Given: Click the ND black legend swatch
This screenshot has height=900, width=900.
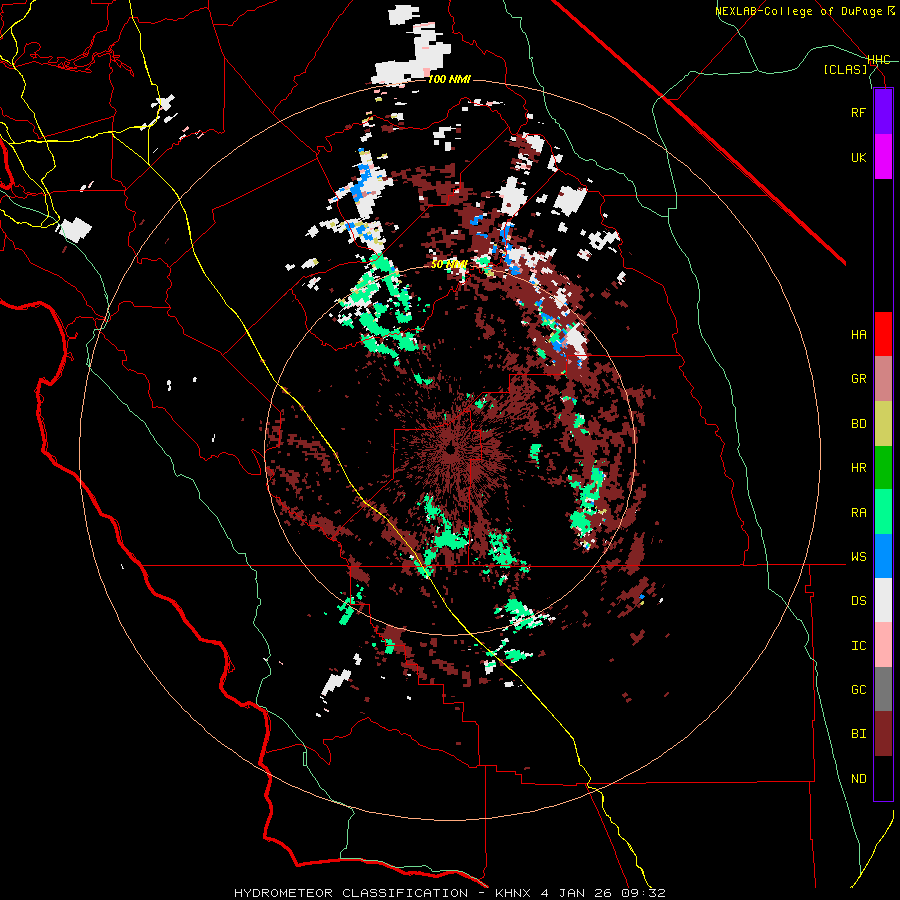Looking at the screenshot, I should pyautogui.click(x=883, y=778).
